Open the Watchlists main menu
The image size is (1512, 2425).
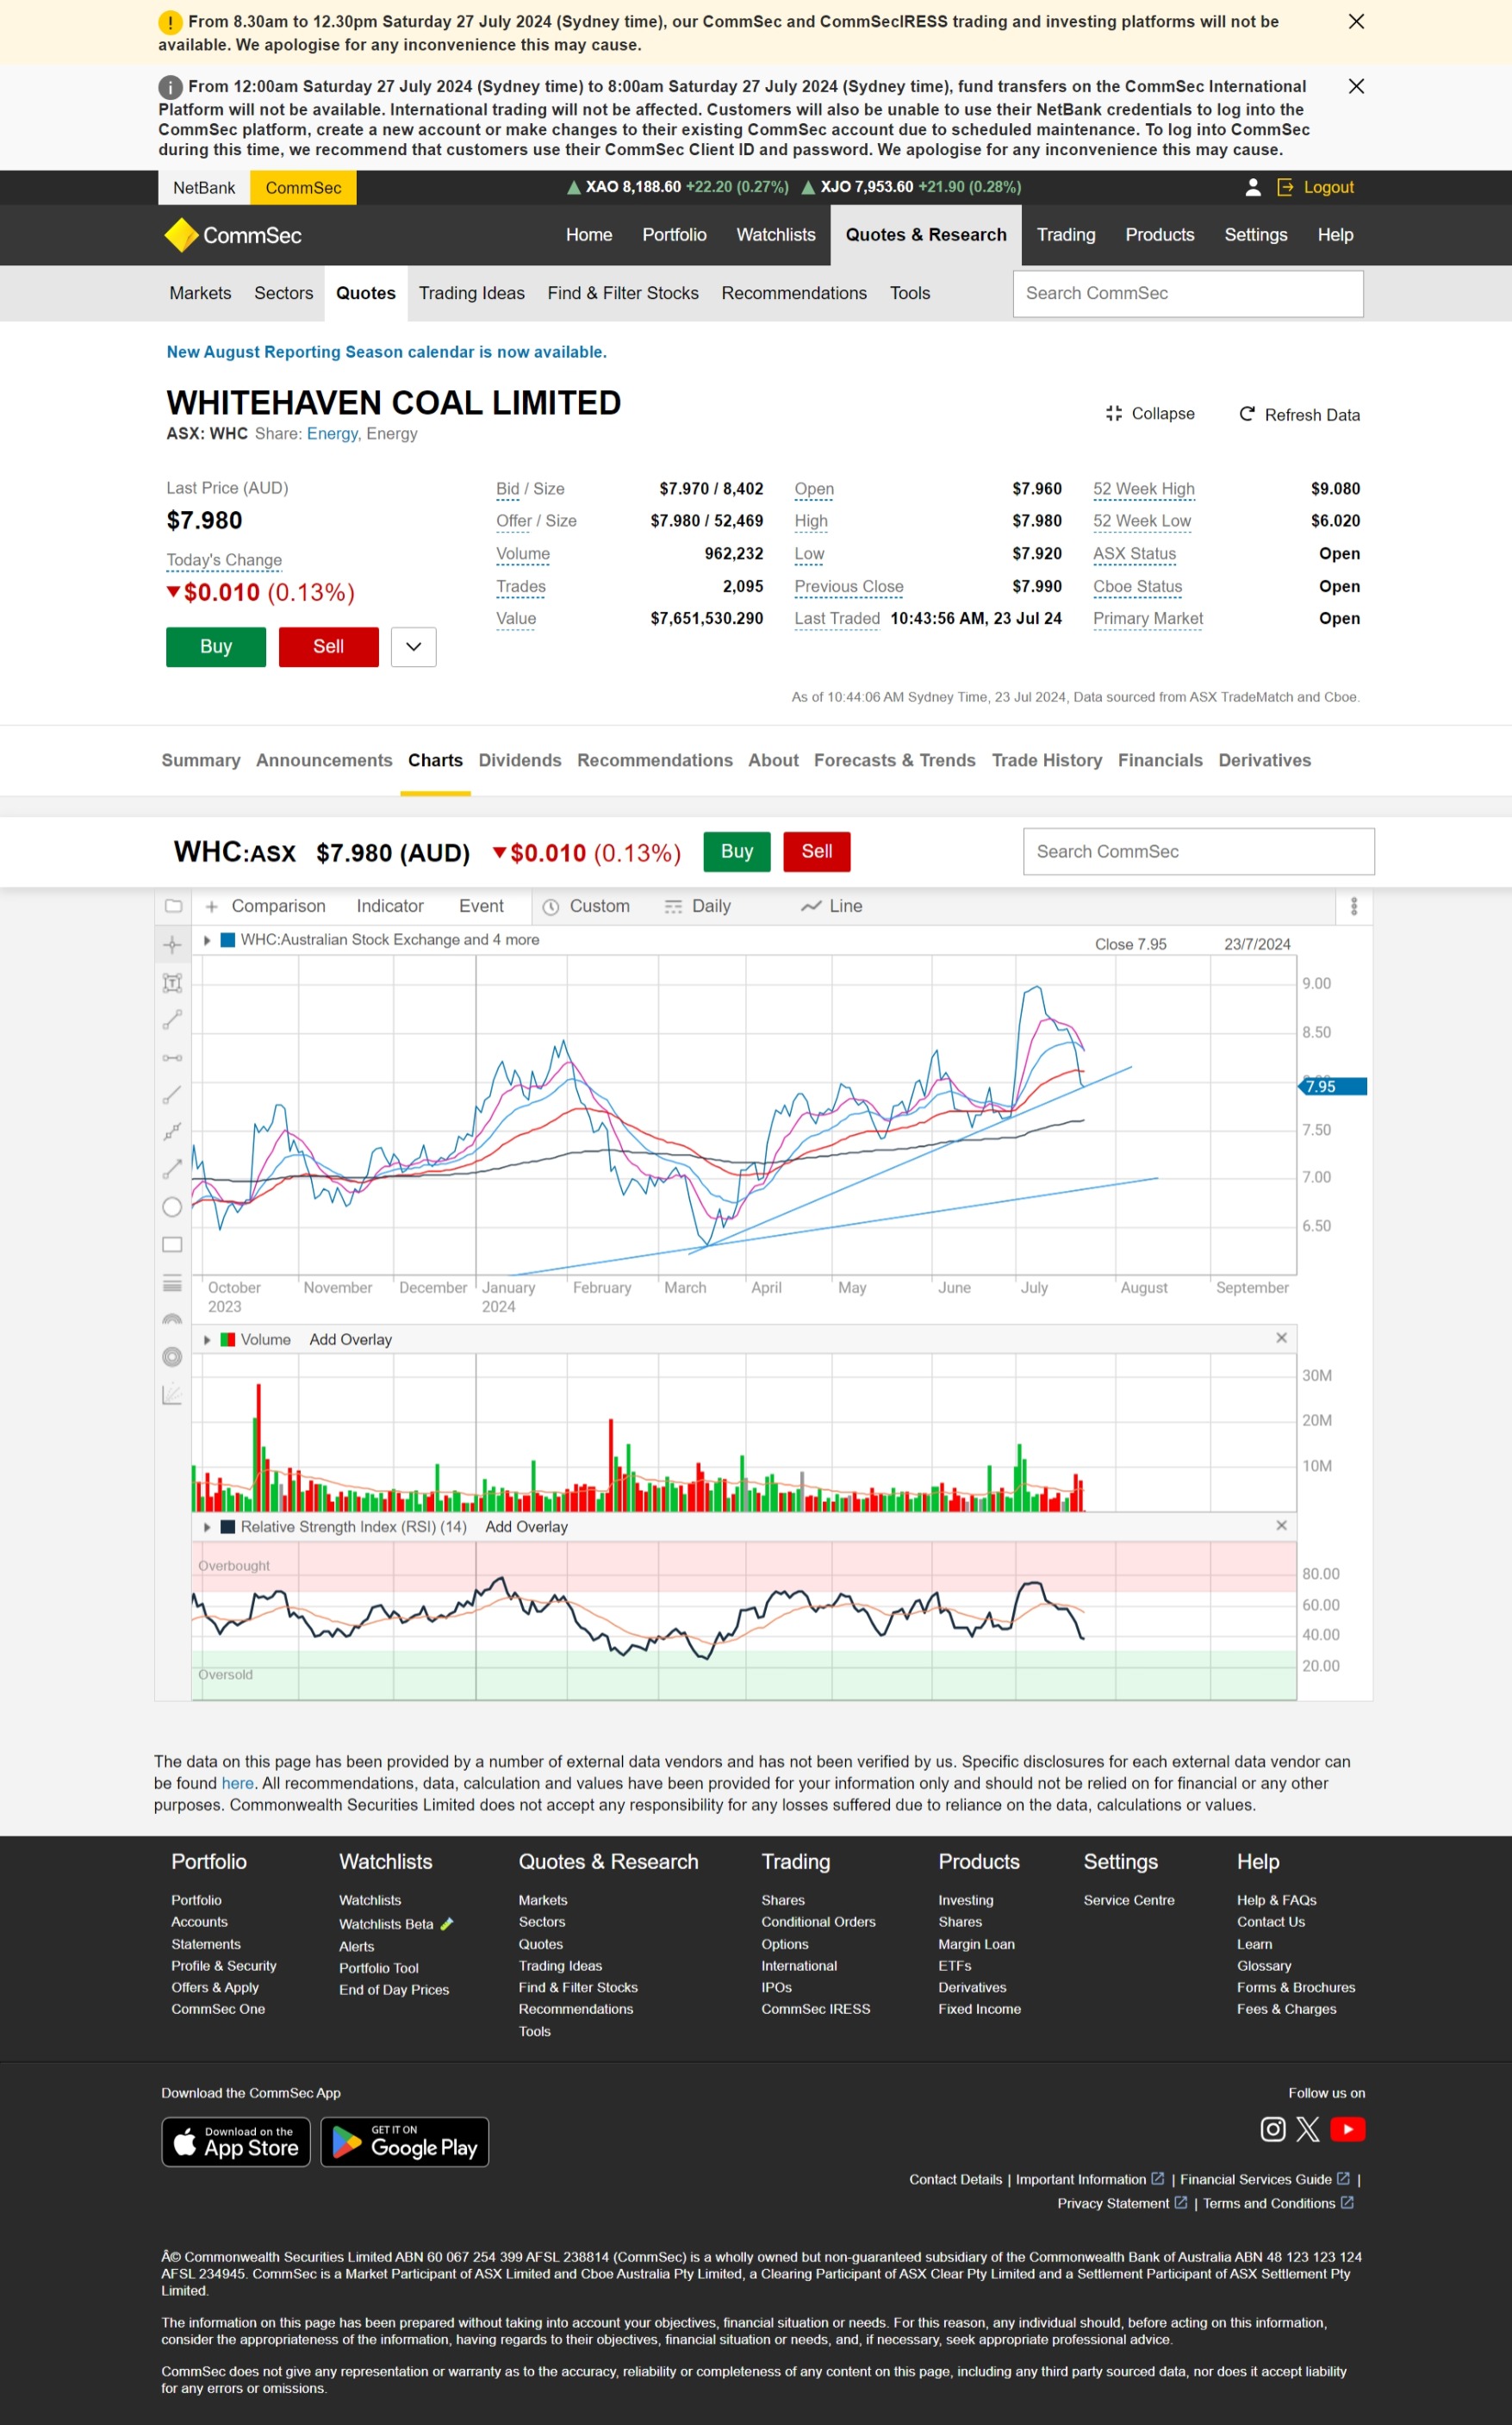click(x=776, y=235)
